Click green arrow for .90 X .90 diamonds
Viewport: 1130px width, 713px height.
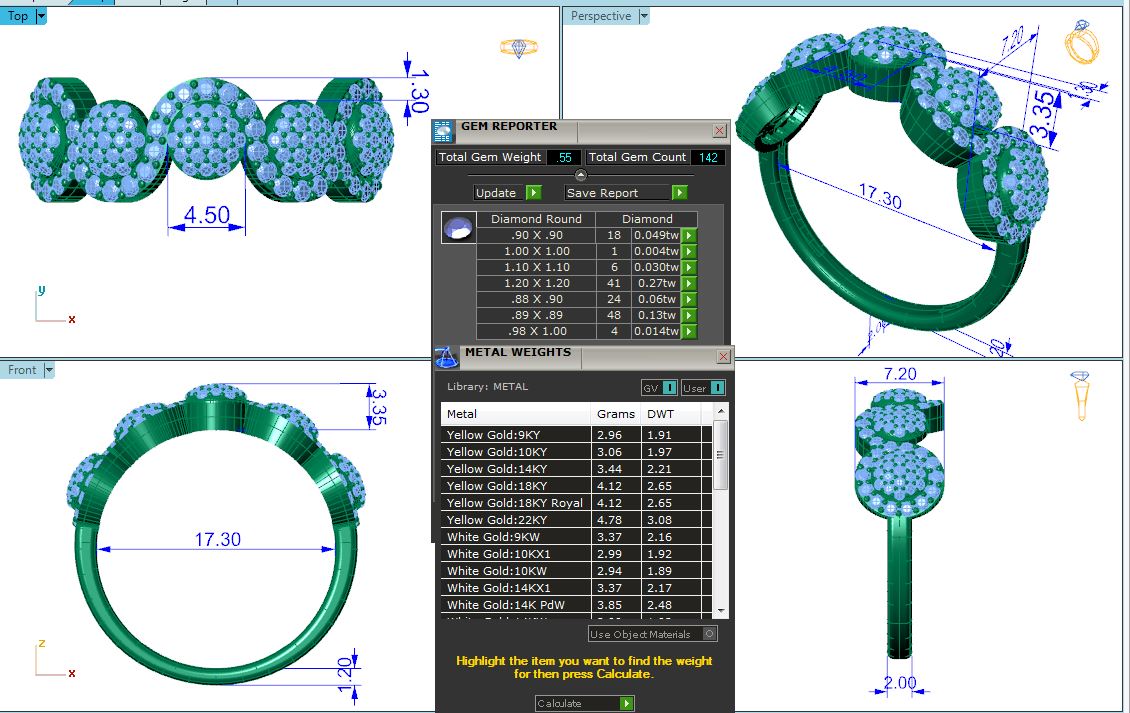point(688,236)
